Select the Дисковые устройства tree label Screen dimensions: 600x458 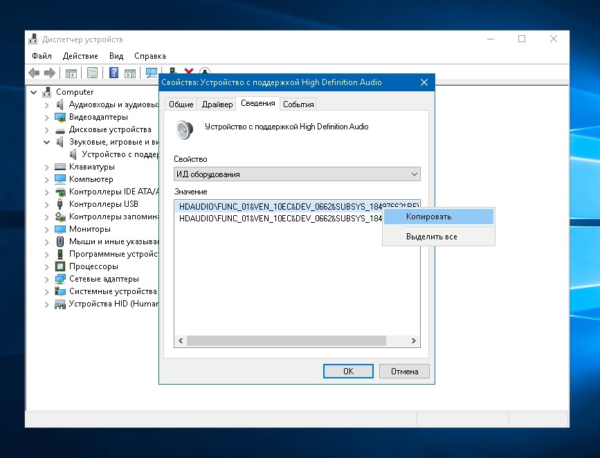tap(110, 129)
